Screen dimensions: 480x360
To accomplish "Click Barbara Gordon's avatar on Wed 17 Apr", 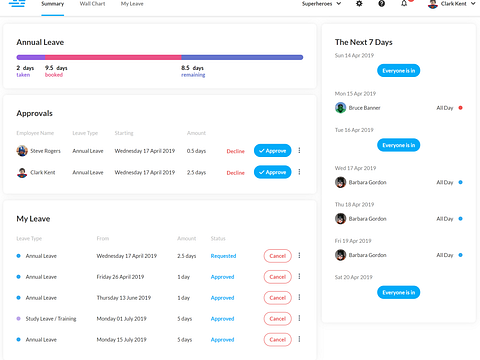I will (x=340, y=182).
